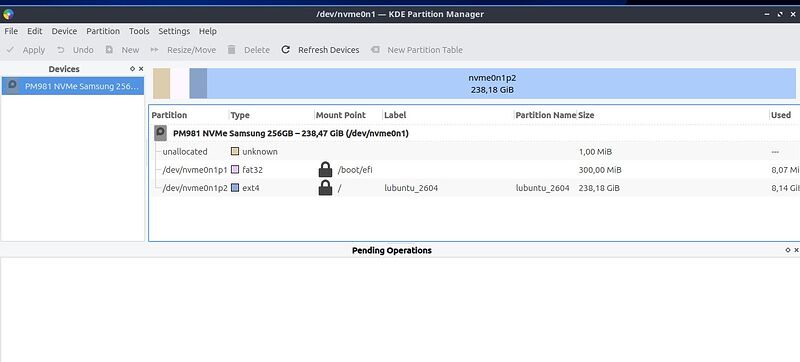Click the Refresh Devices label
The width and height of the screenshot is (800, 362).
click(x=329, y=50)
